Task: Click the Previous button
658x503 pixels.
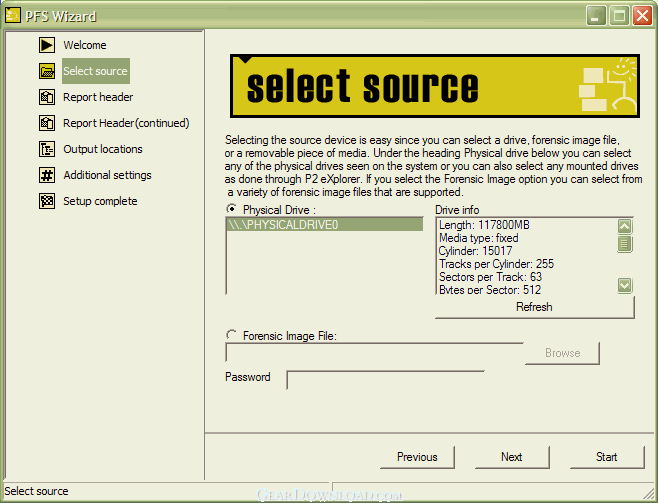Action: 417,457
